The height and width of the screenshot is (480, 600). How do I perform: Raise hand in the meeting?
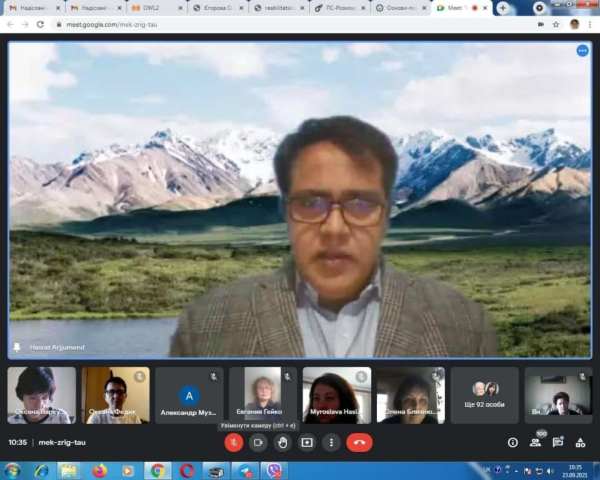[x=283, y=442]
